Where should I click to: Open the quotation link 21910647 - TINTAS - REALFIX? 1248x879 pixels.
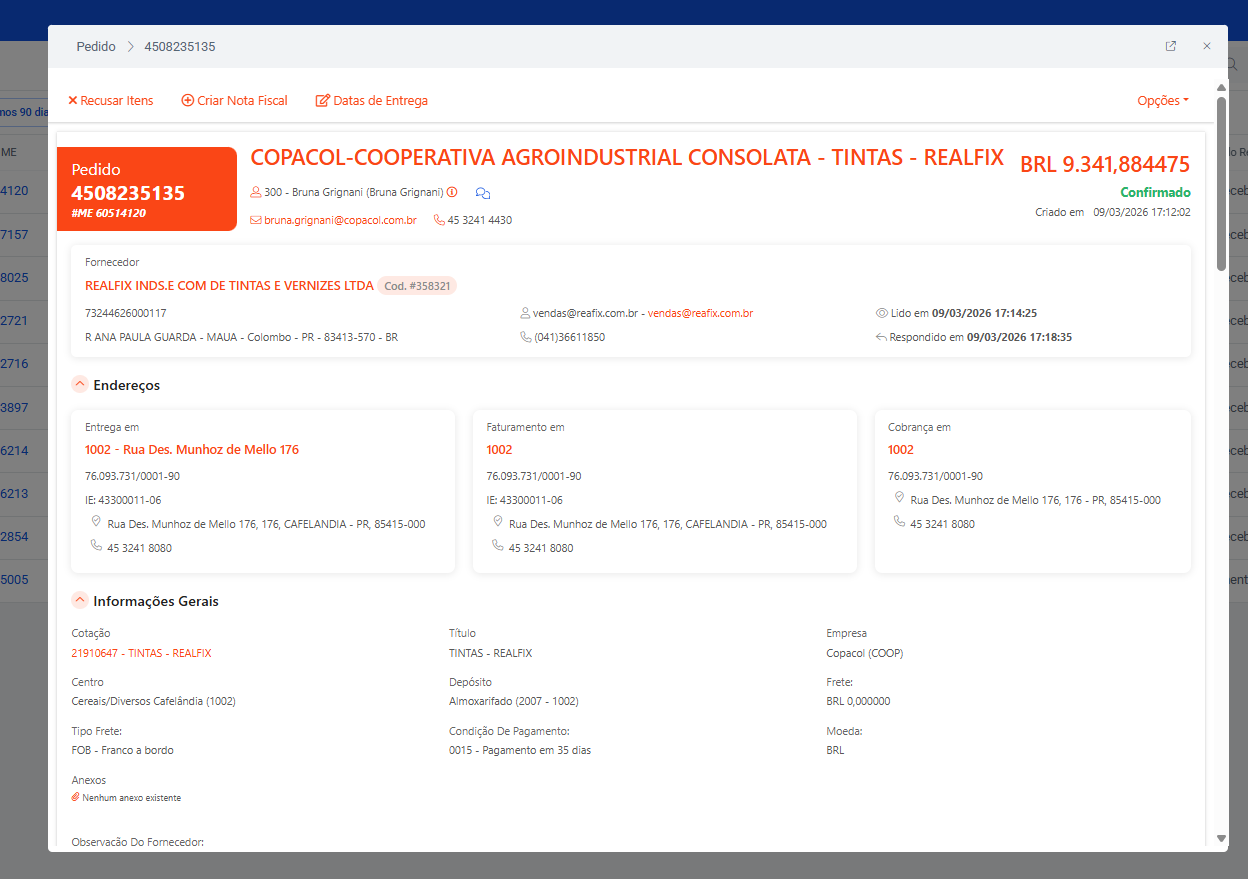[x=141, y=653]
